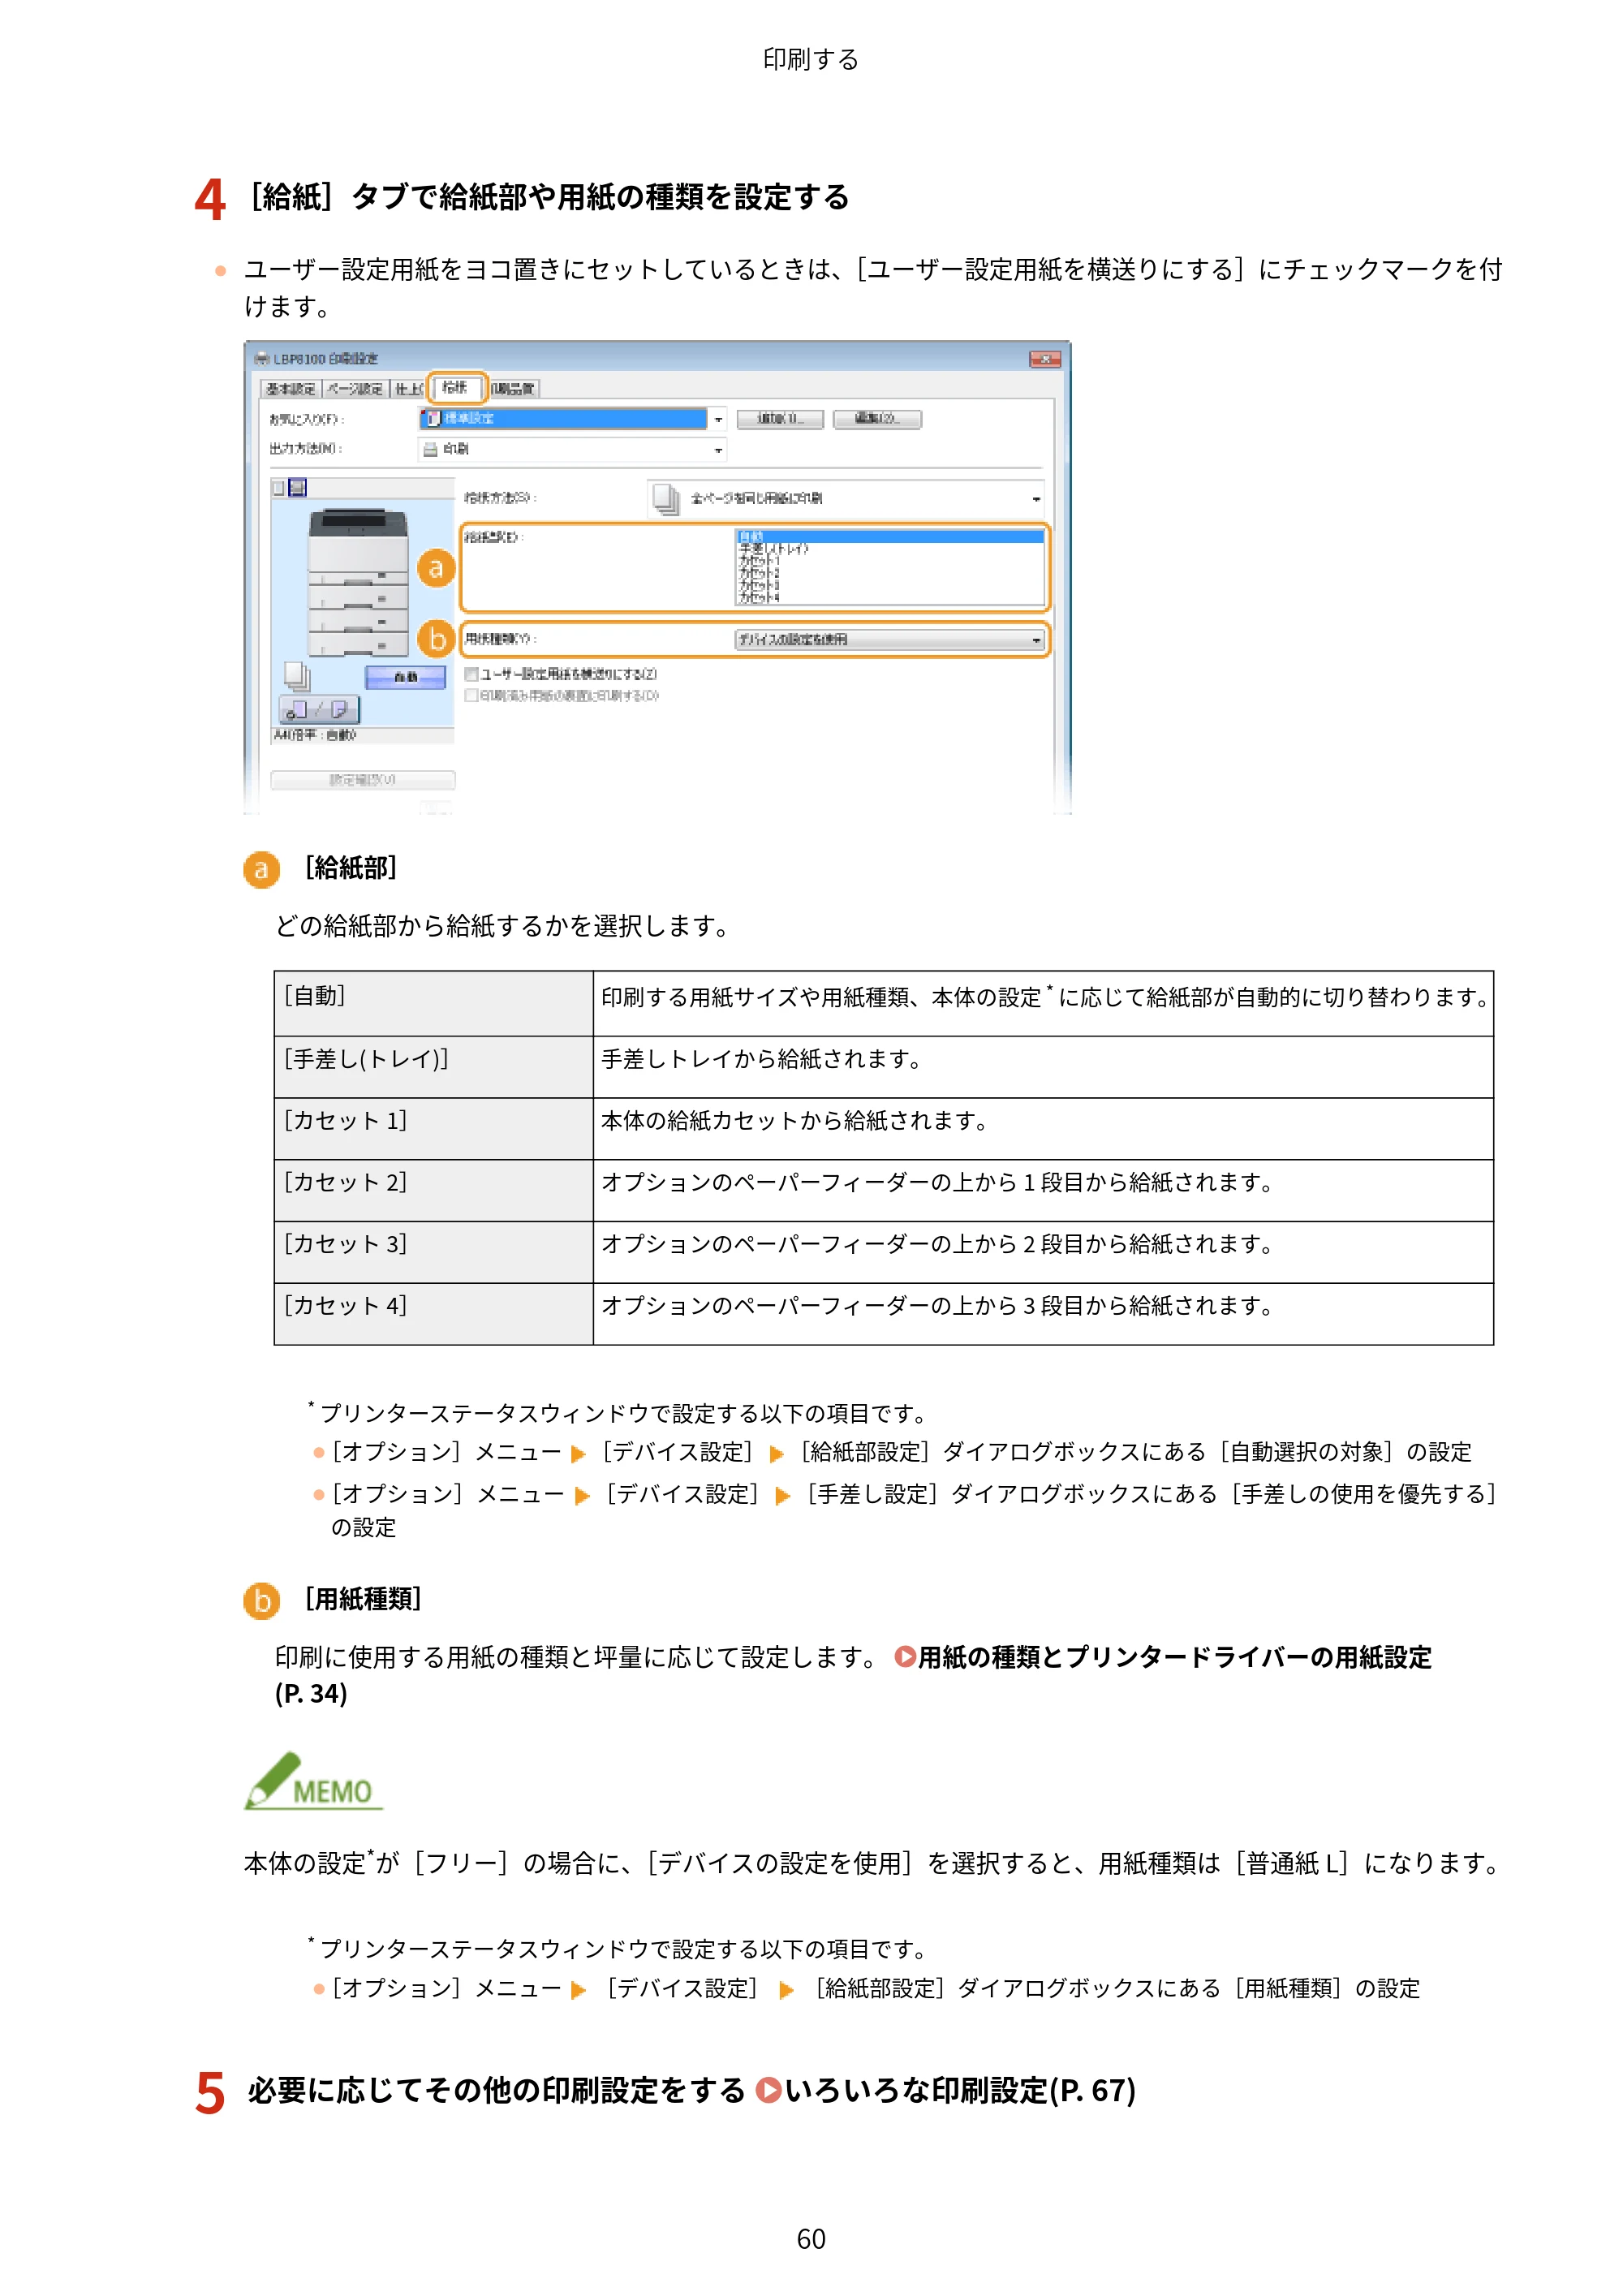Viewport: 1623px width, 2296px height.
Task: Click the text 手差しトレイから給紙されます。
Action: coord(762,1058)
